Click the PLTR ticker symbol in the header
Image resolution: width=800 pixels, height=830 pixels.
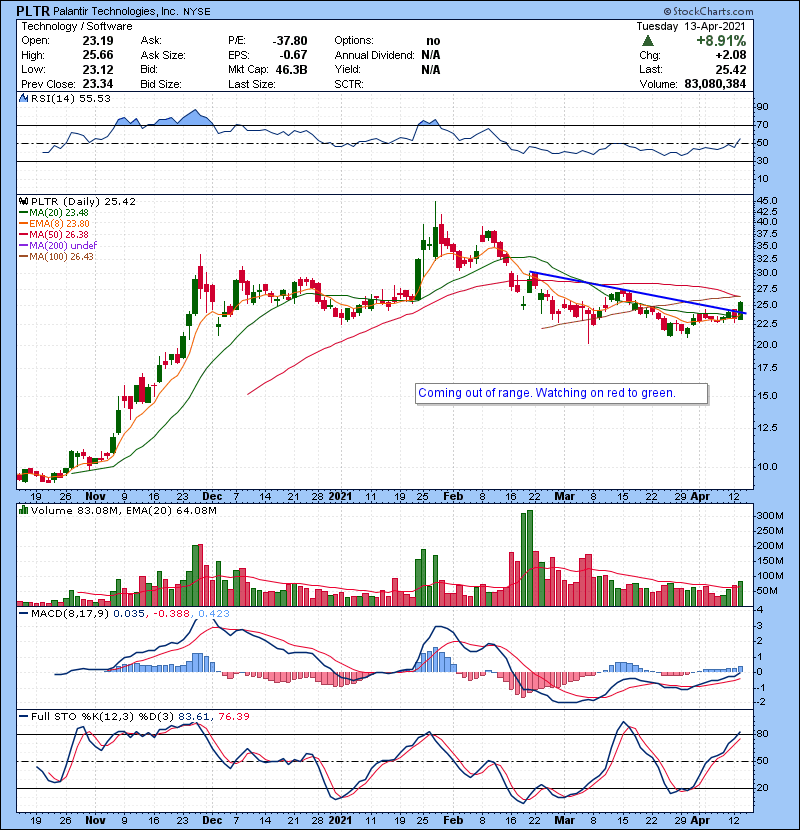33,11
